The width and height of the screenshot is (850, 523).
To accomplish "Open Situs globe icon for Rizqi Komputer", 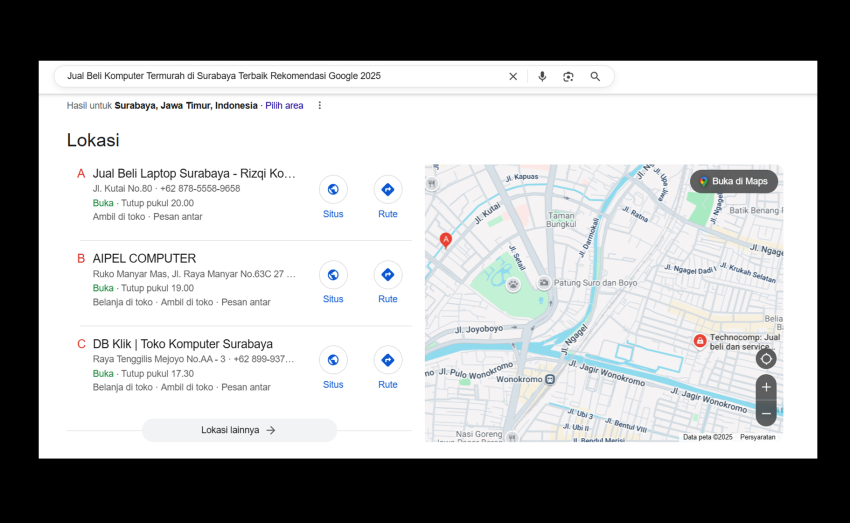I will point(333,189).
